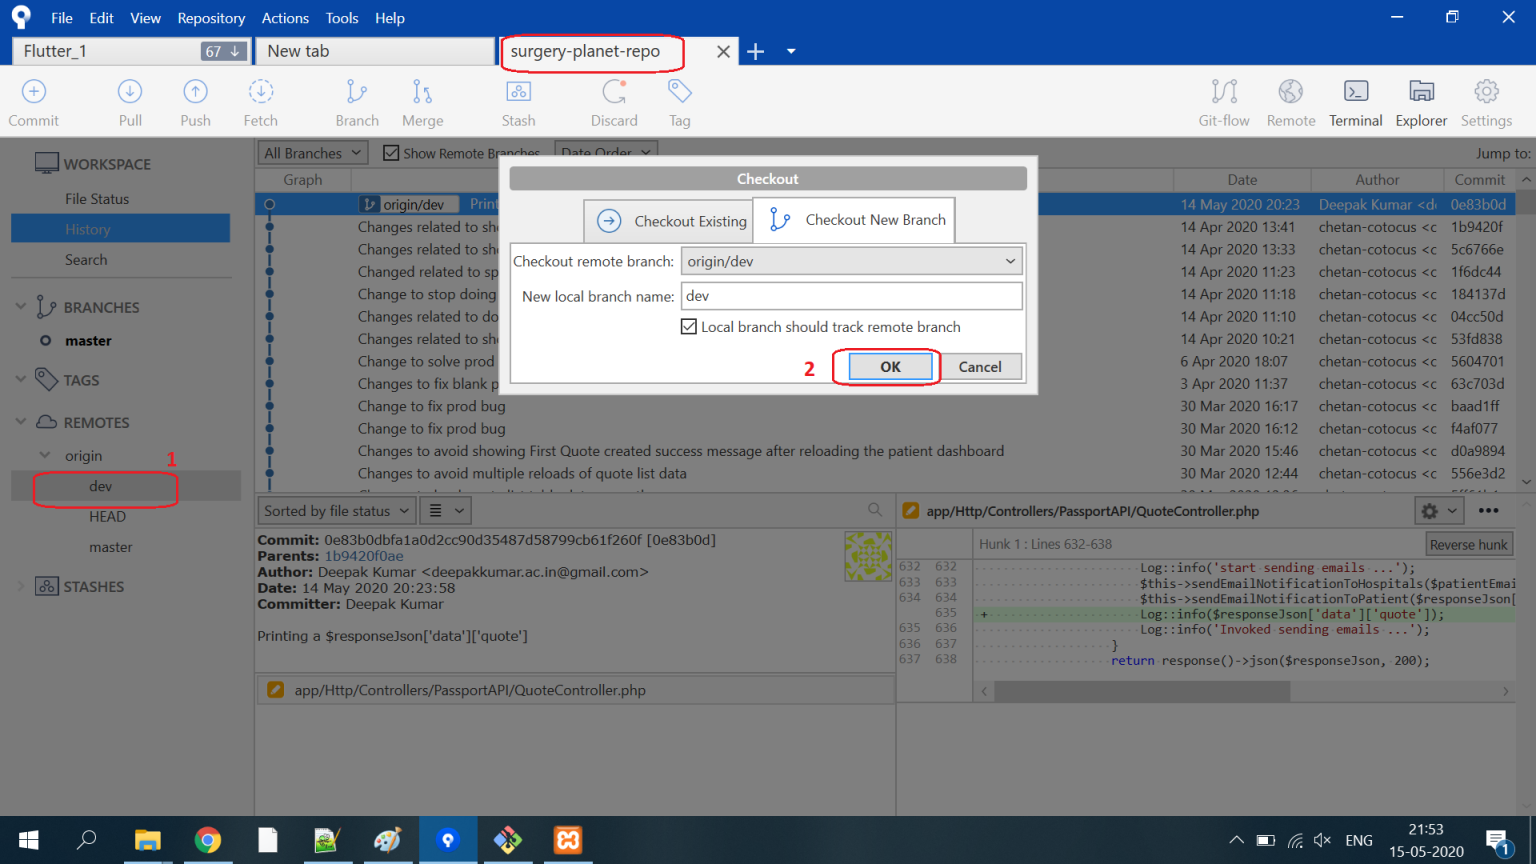This screenshot has width=1536, height=864.
Task: Click the taskbar search magnifier
Action: [x=87, y=840]
